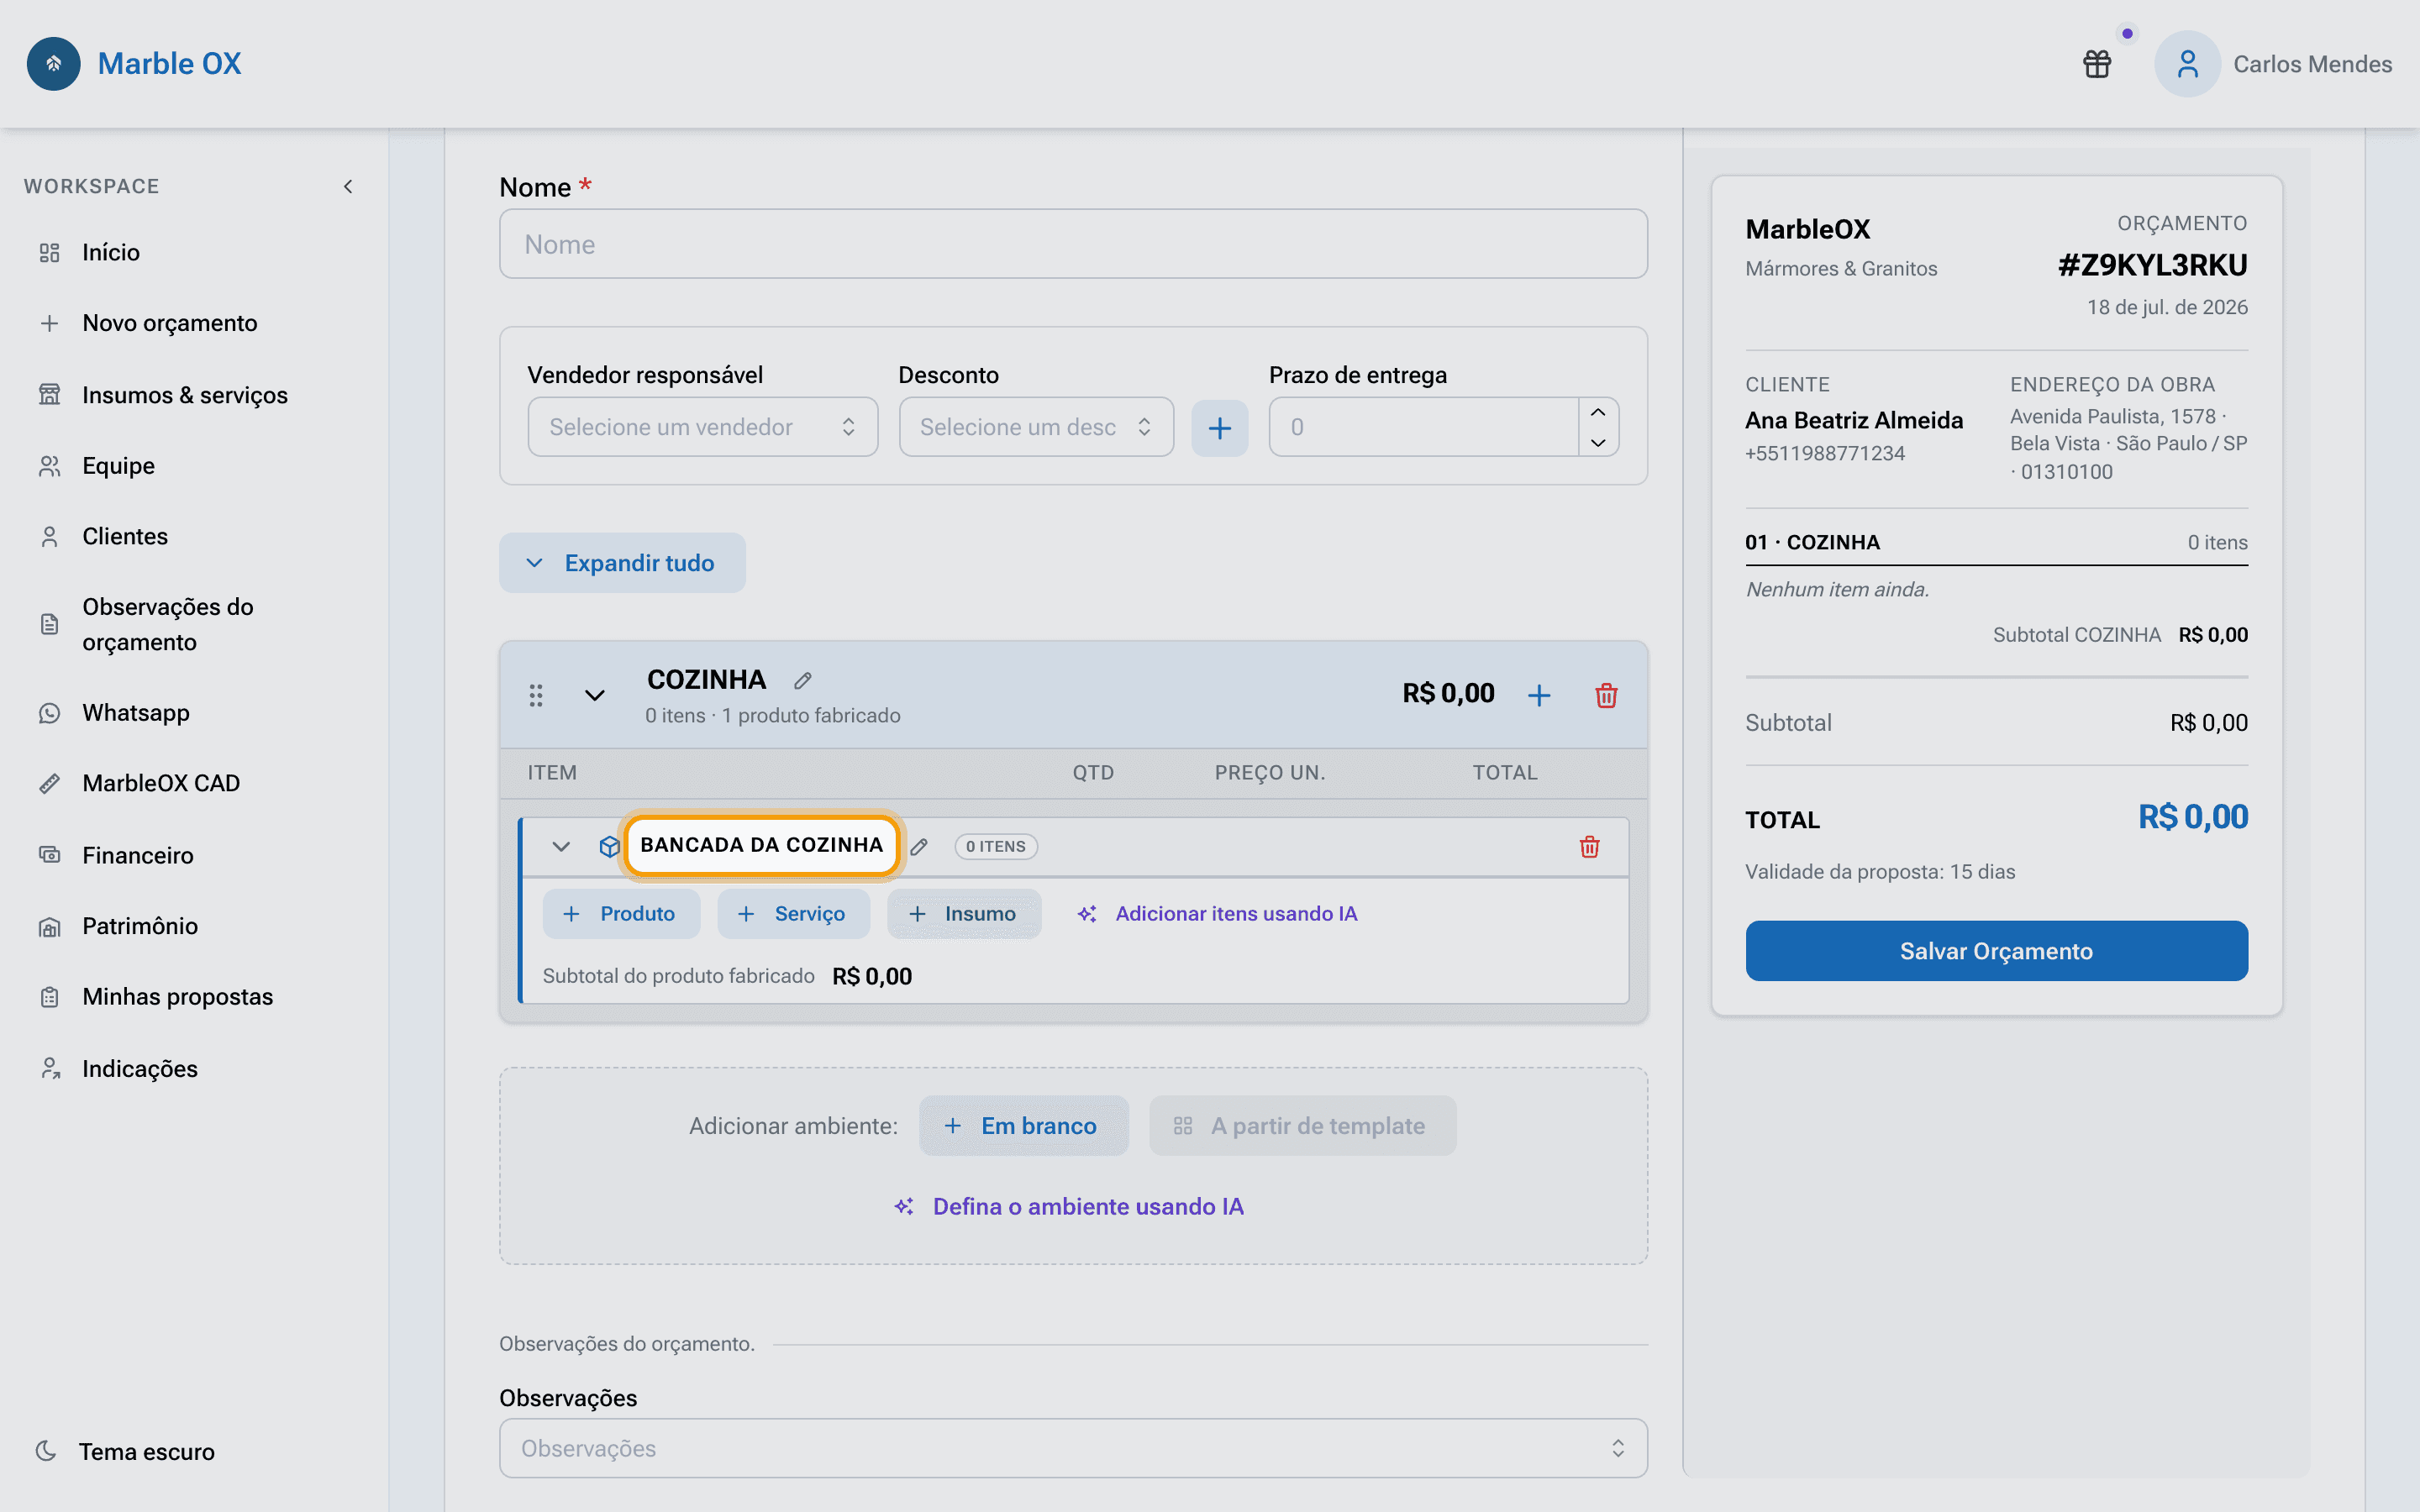The width and height of the screenshot is (2420, 1512).
Task: Click the Prazo de entrega field
Action: click(1424, 427)
